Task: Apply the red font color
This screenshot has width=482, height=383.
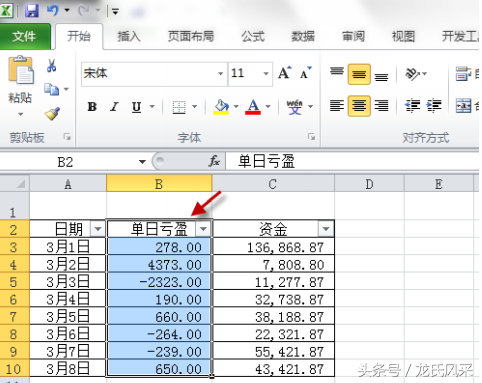Action: (x=253, y=107)
